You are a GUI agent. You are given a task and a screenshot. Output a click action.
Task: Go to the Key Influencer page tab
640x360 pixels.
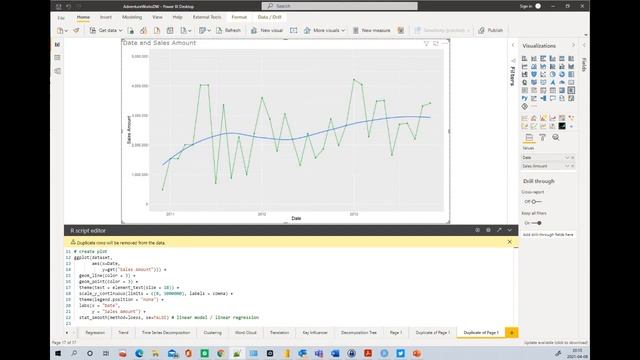pyautogui.click(x=315, y=333)
